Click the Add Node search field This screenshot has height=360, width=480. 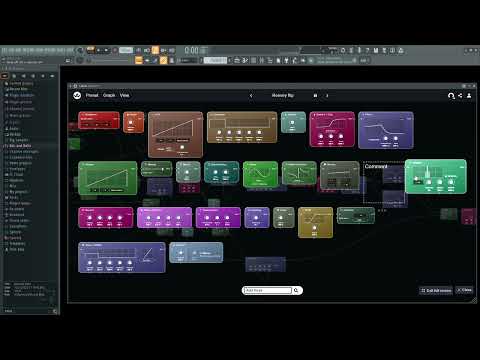pos(267,290)
